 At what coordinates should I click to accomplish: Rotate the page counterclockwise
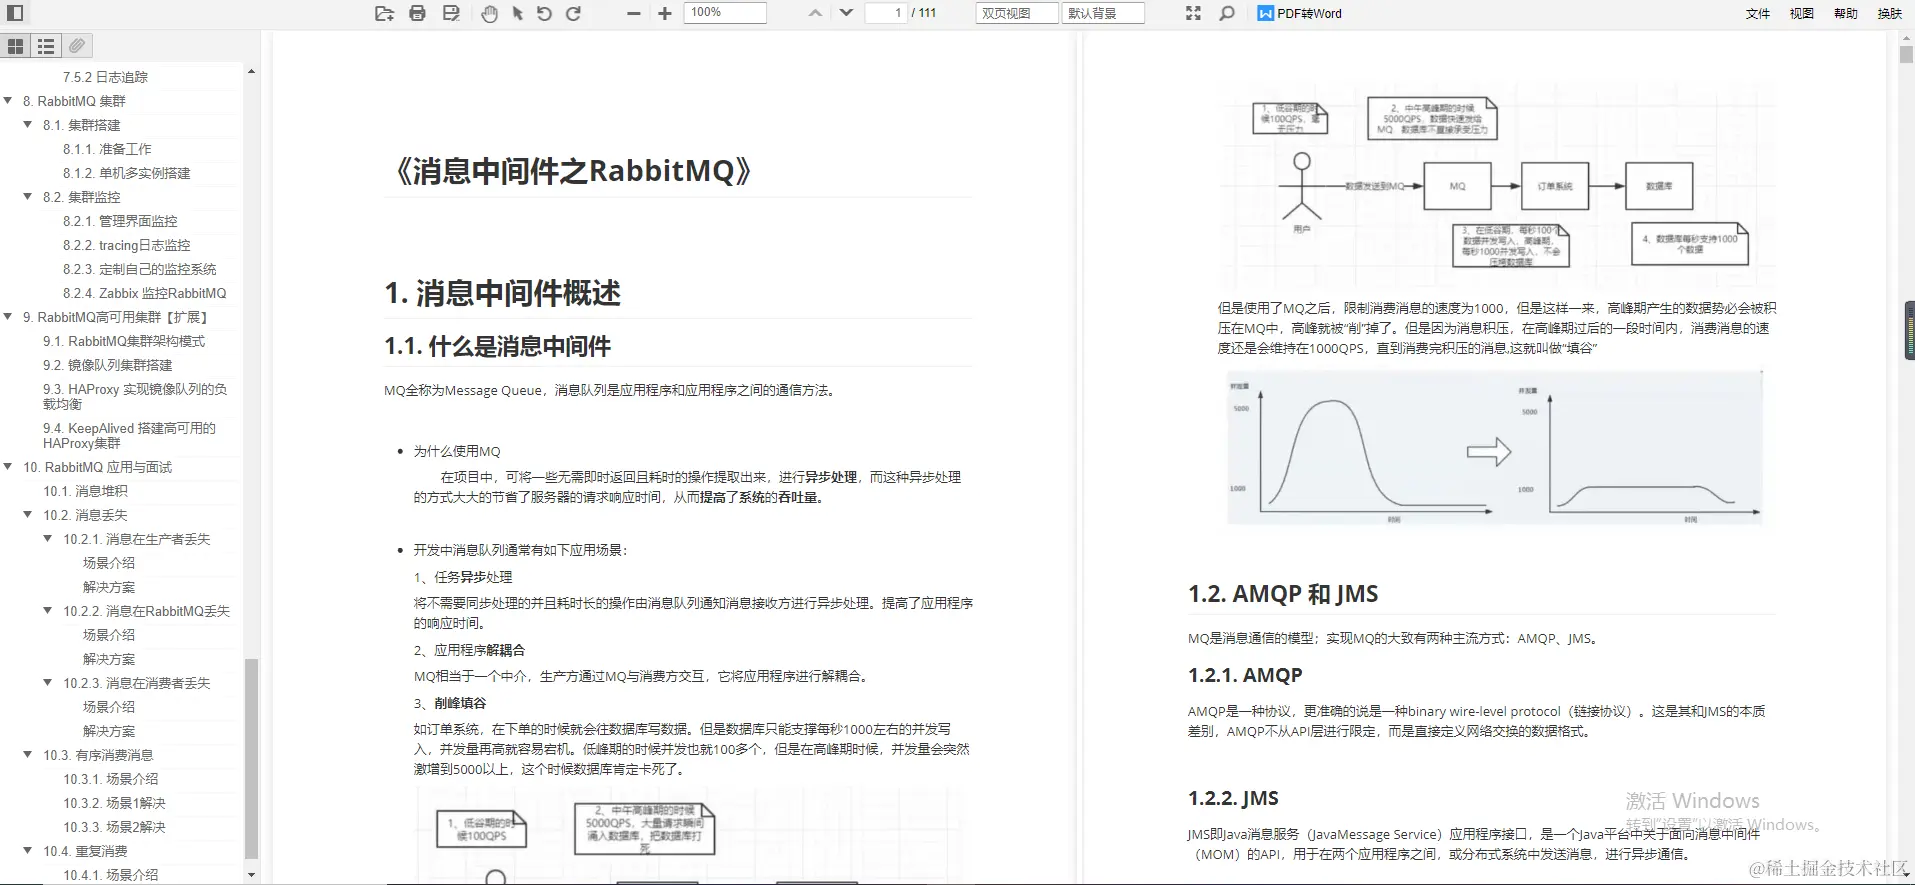[544, 13]
